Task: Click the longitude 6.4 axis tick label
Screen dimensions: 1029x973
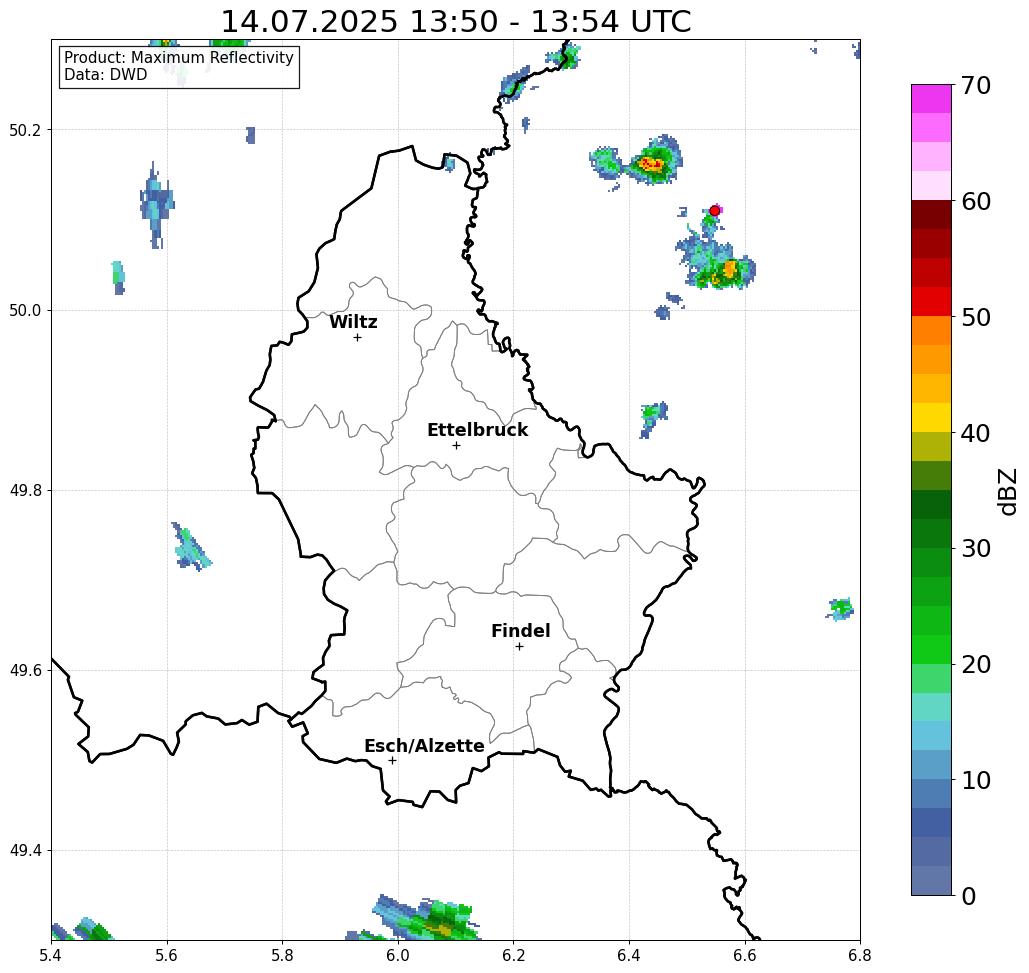Action: coord(629,956)
